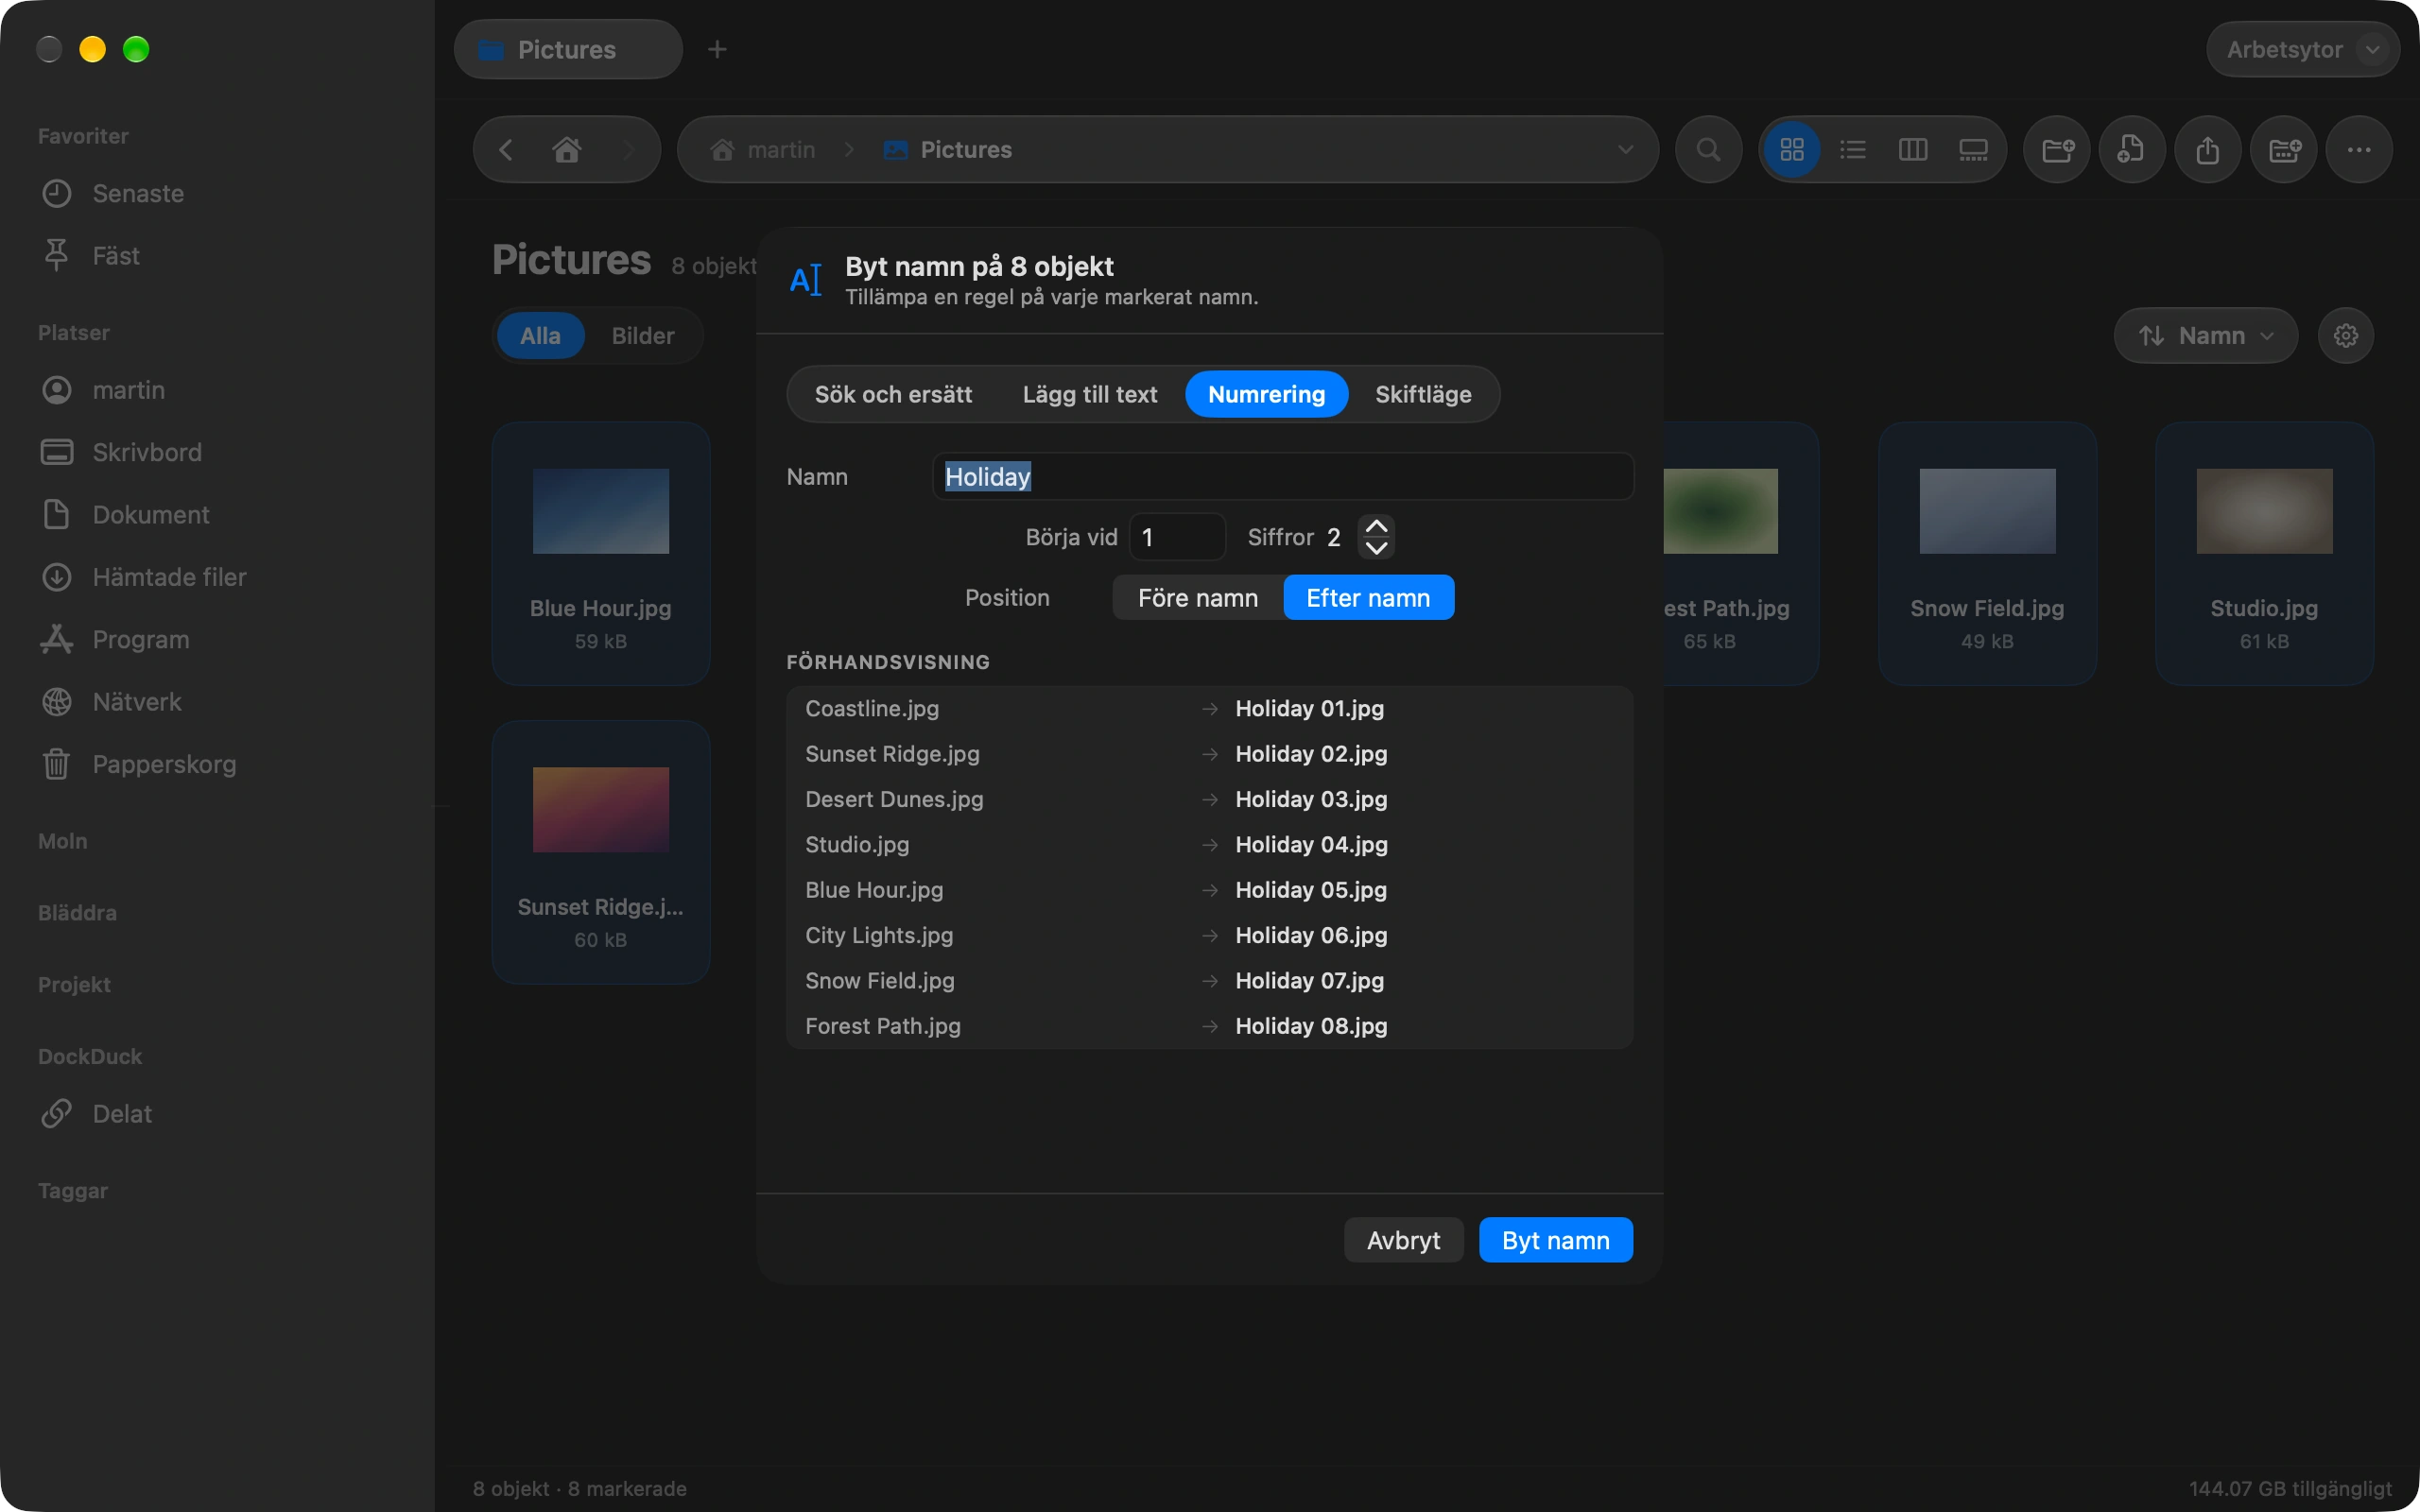Switch to icon grid view

point(1792,150)
